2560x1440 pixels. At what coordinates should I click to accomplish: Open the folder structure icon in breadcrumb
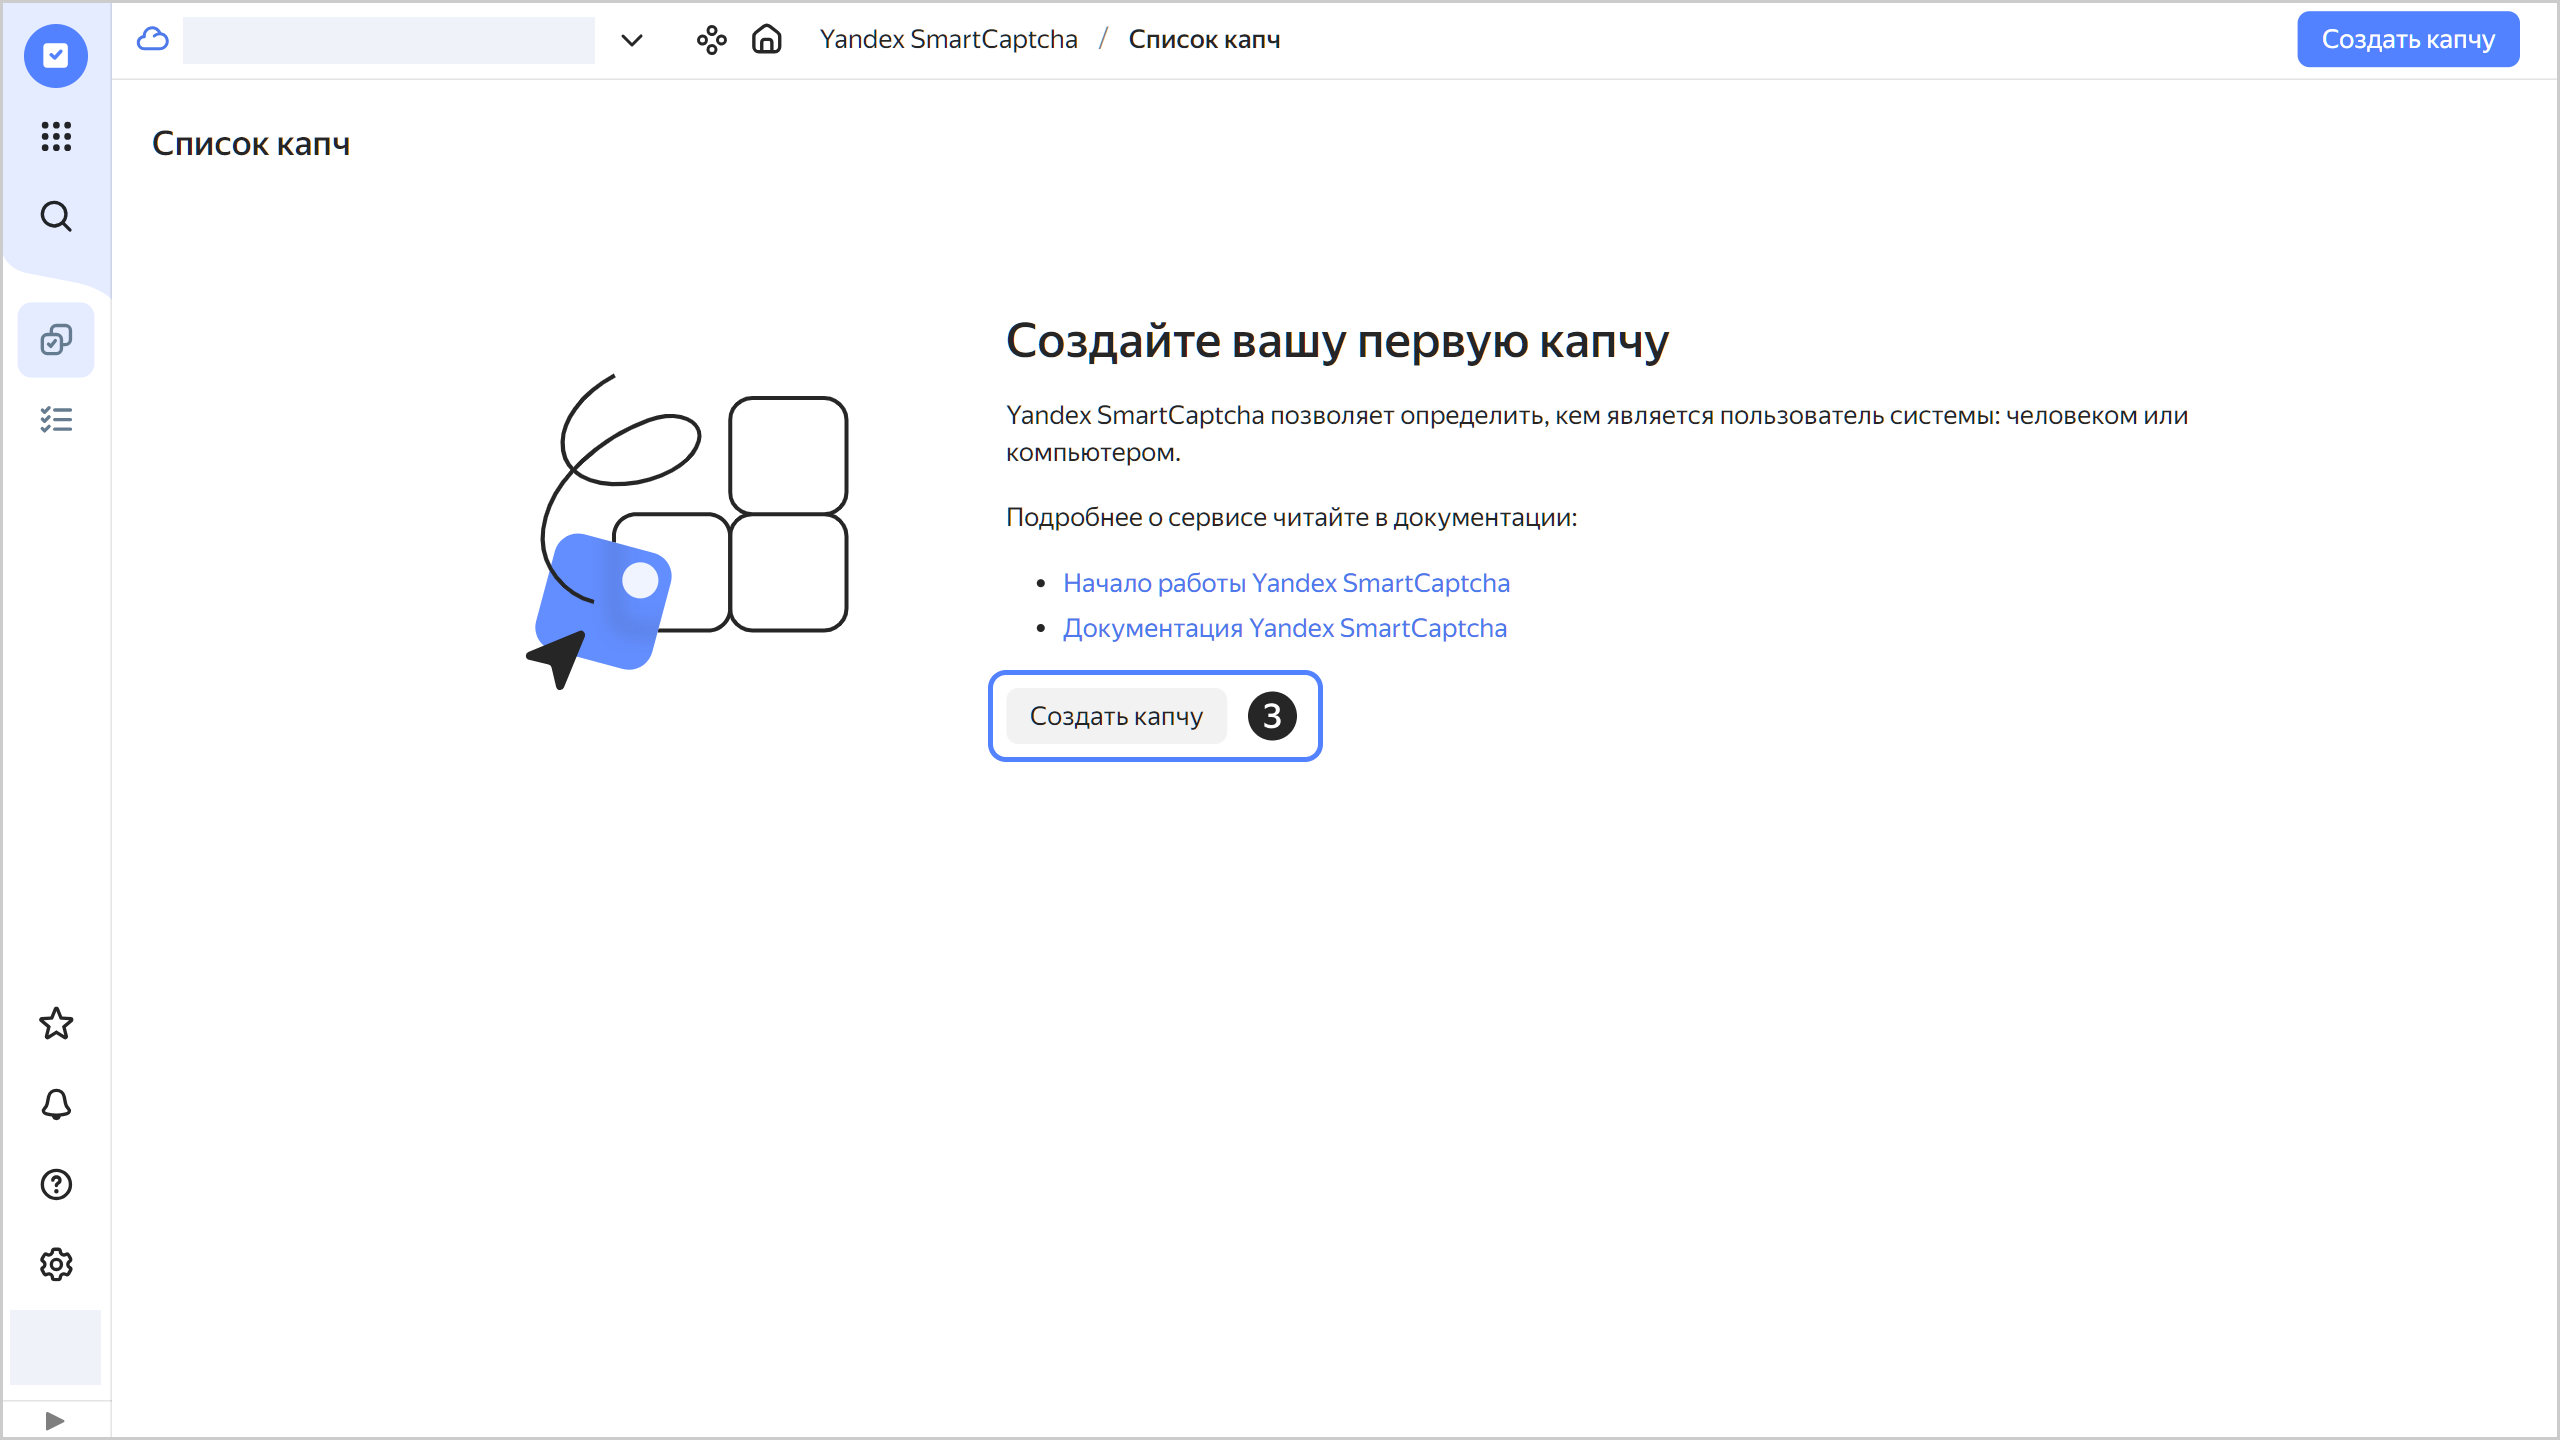click(711, 40)
